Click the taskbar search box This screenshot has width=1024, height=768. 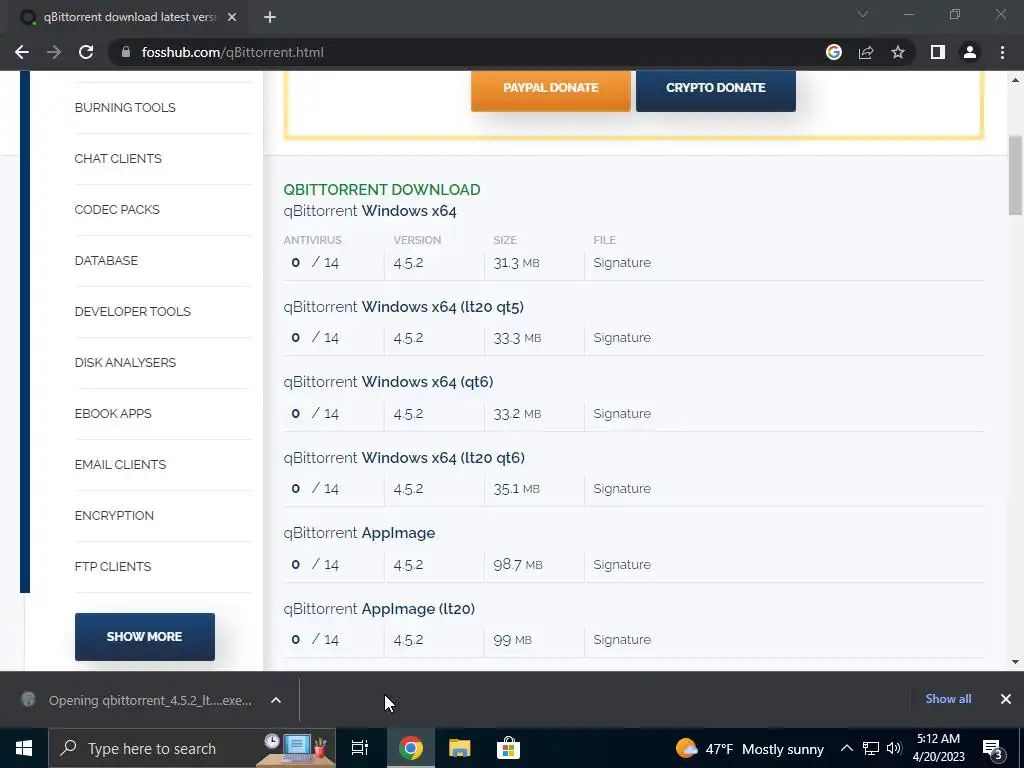tap(192, 748)
